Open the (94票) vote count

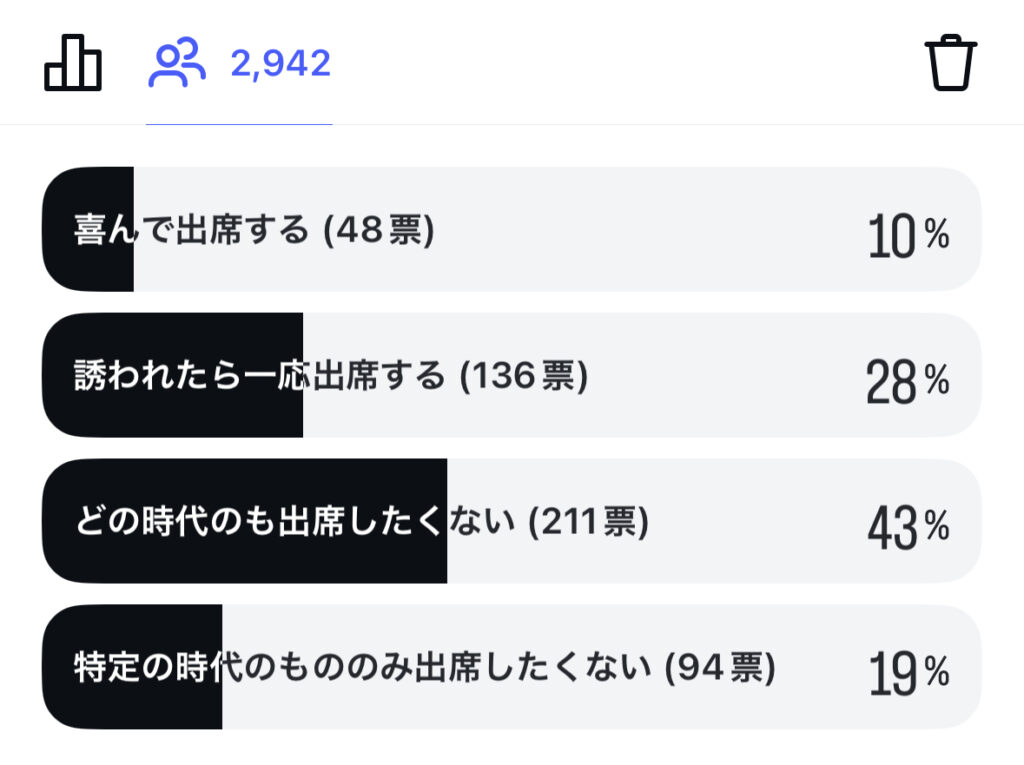coord(720,668)
